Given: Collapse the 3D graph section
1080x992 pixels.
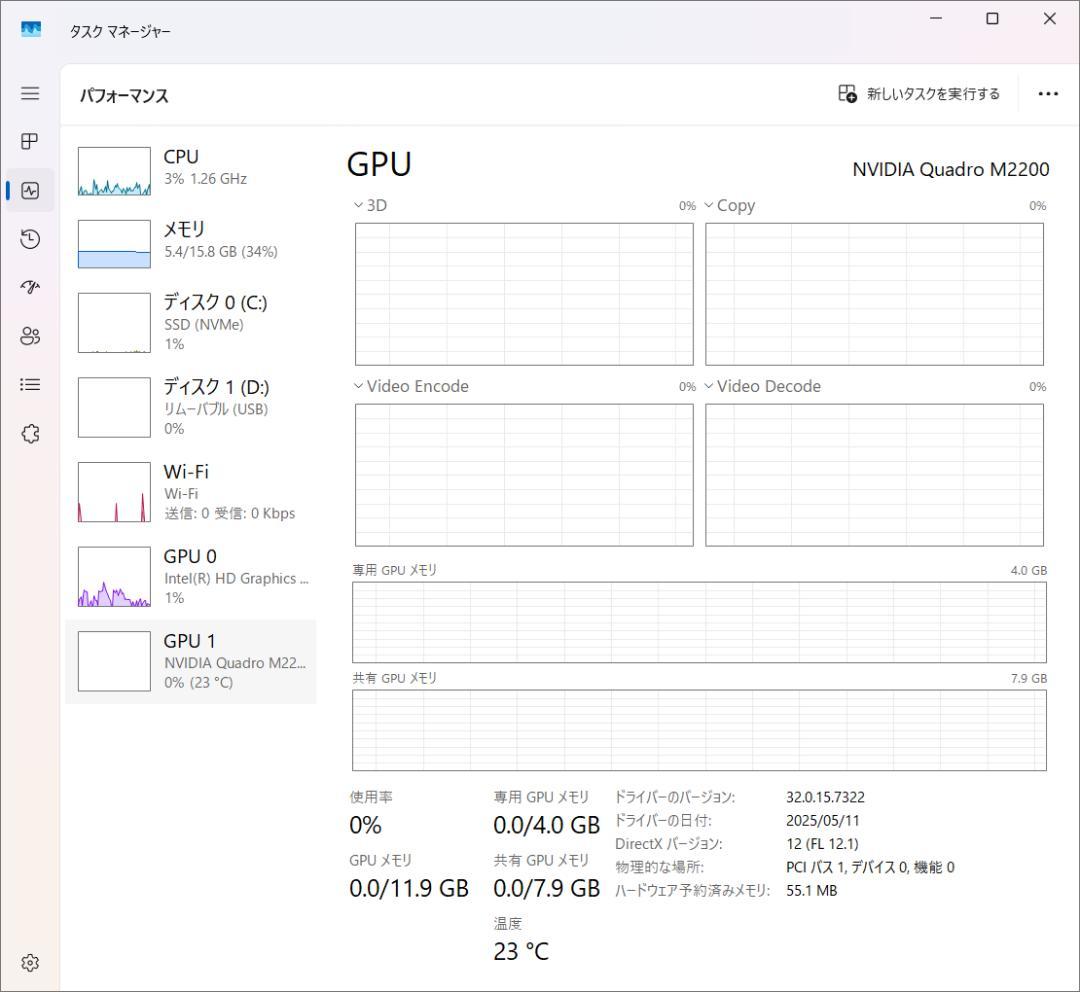Looking at the screenshot, I should pyautogui.click(x=358, y=205).
